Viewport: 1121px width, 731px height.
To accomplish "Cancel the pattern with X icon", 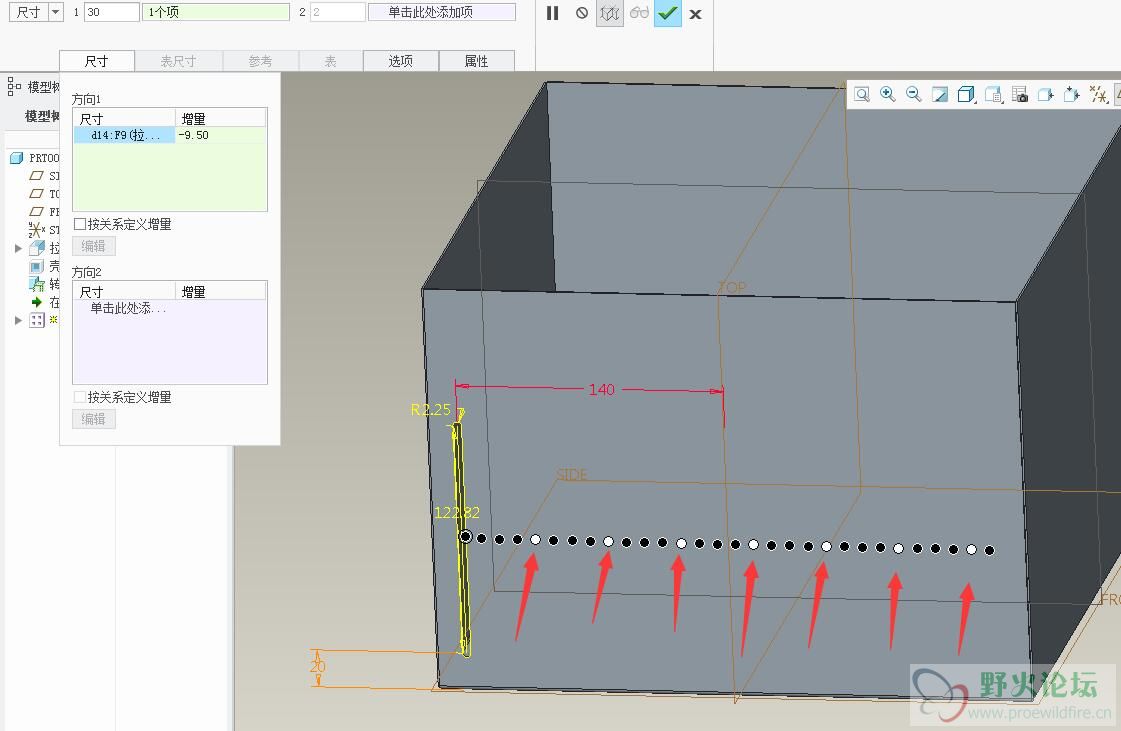I will [696, 14].
